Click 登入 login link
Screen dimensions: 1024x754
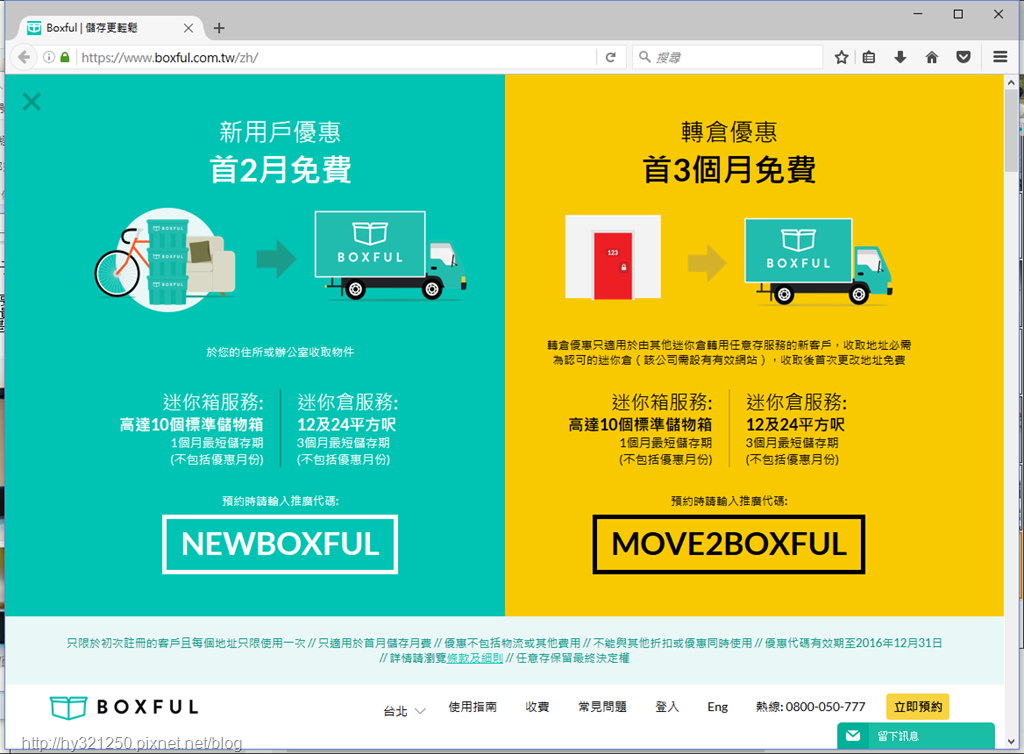coord(667,707)
